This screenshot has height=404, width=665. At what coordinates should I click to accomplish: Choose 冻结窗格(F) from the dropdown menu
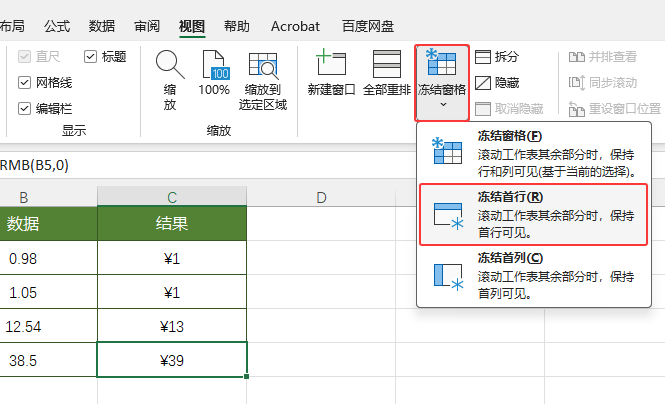click(x=534, y=153)
